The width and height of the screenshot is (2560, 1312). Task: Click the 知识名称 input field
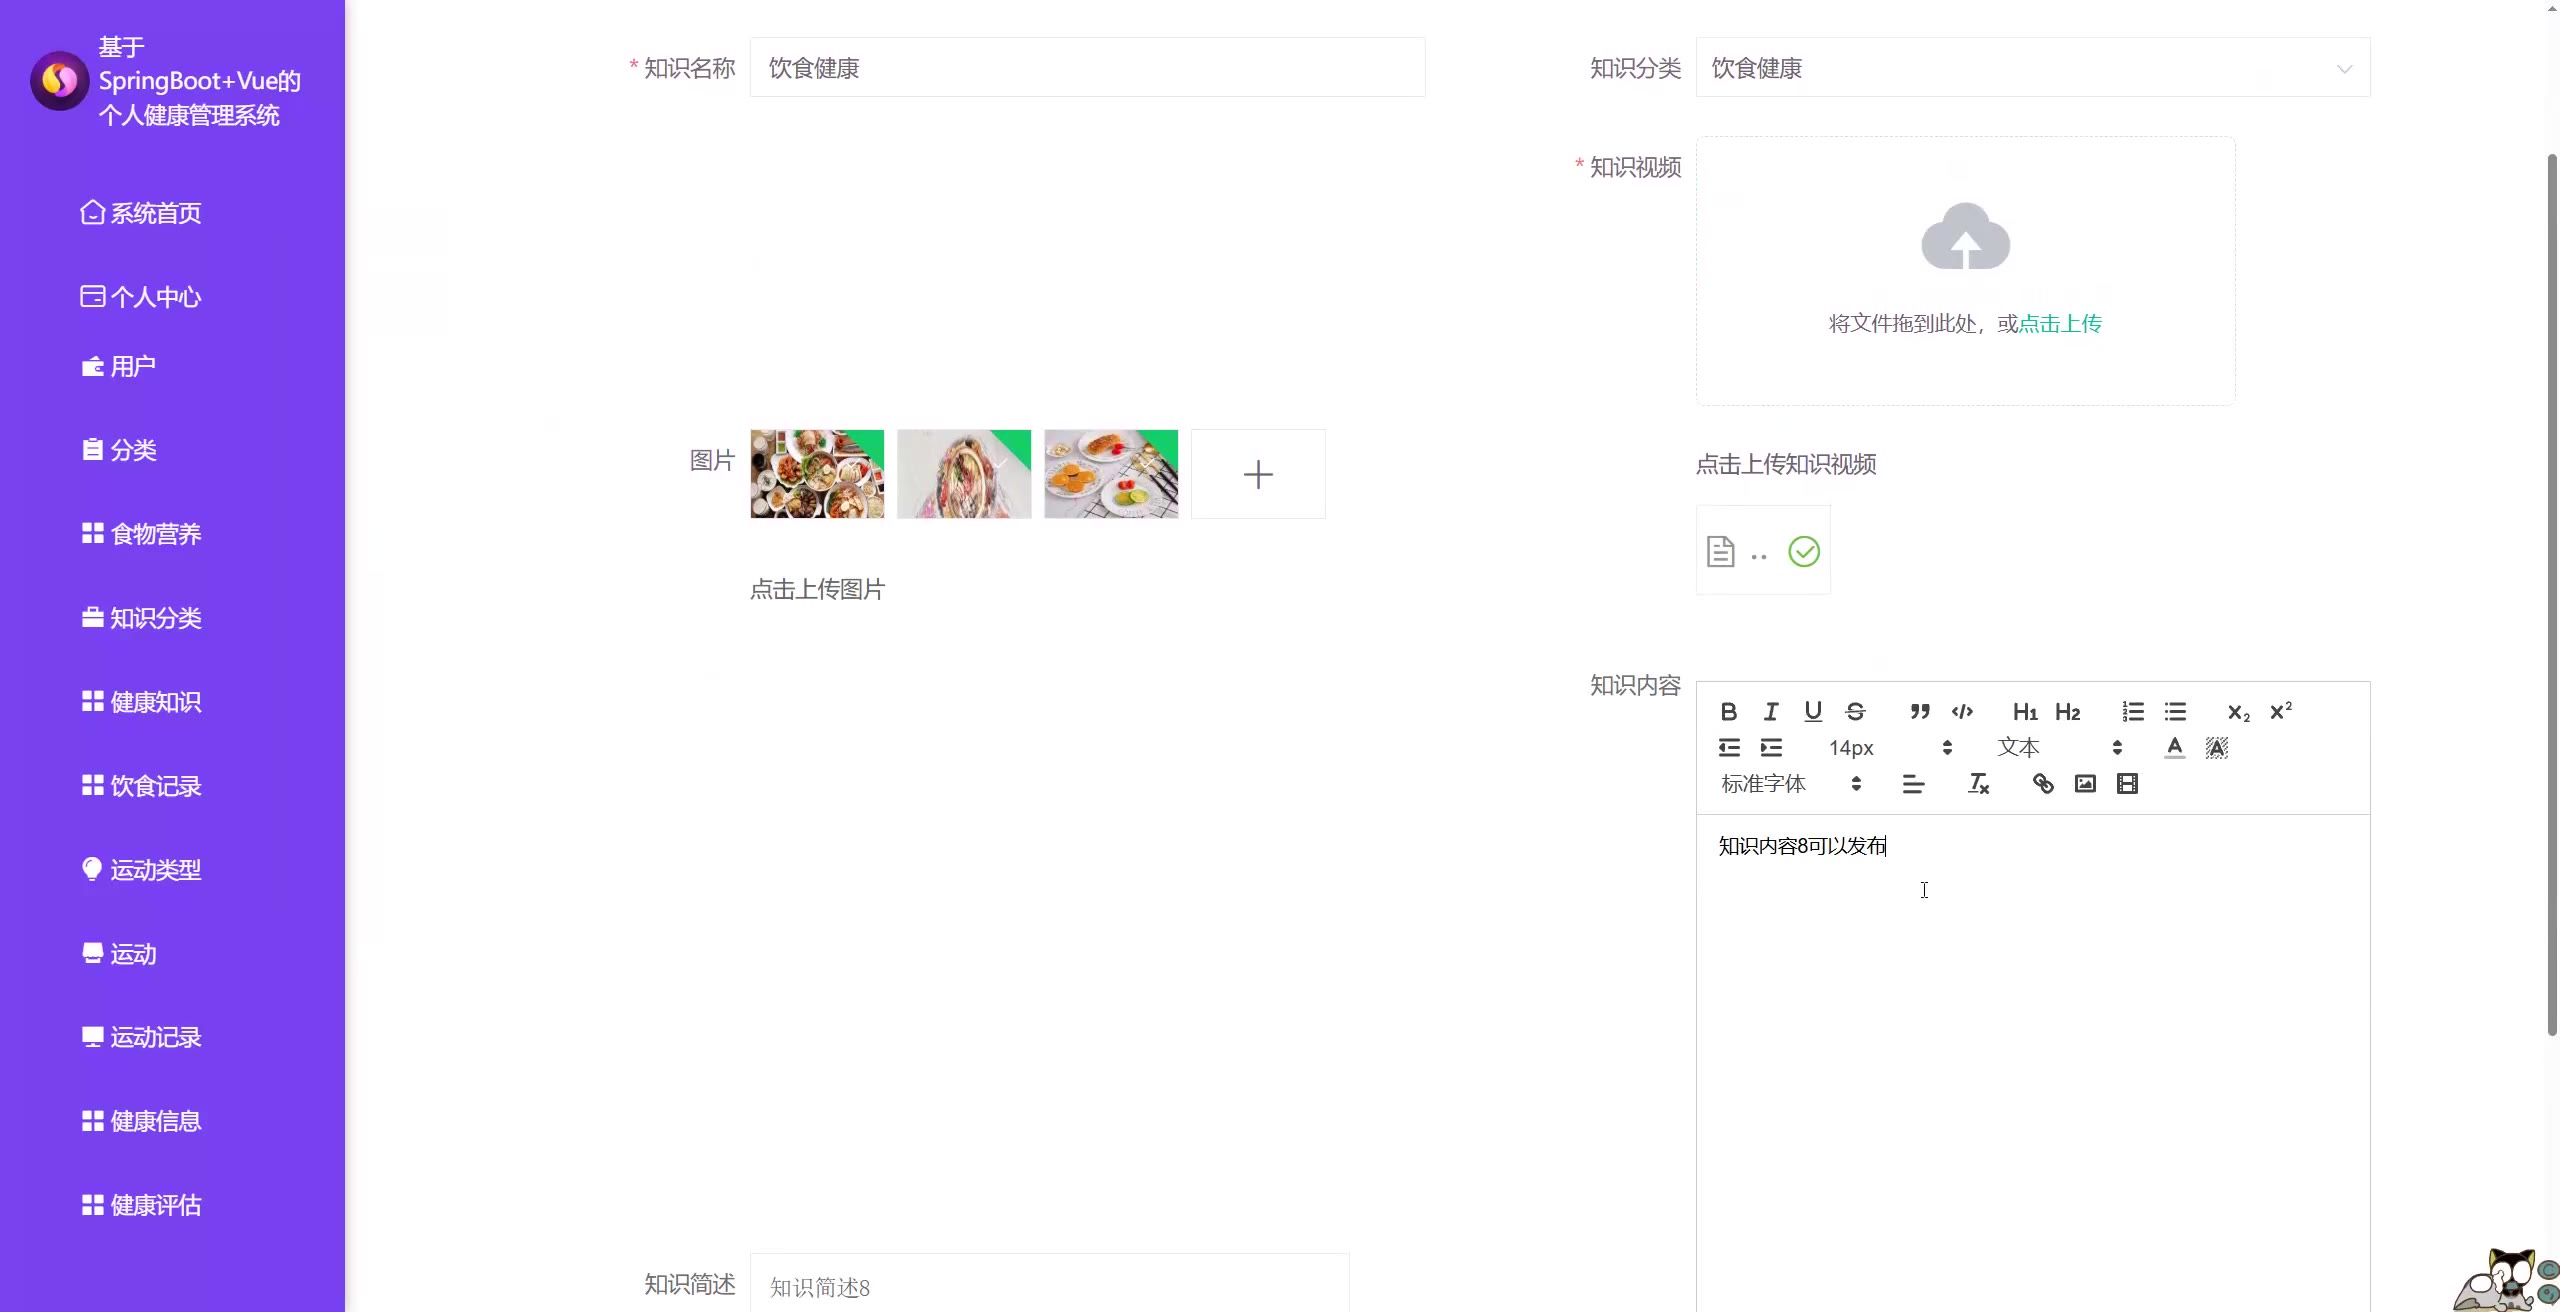tap(1087, 68)
